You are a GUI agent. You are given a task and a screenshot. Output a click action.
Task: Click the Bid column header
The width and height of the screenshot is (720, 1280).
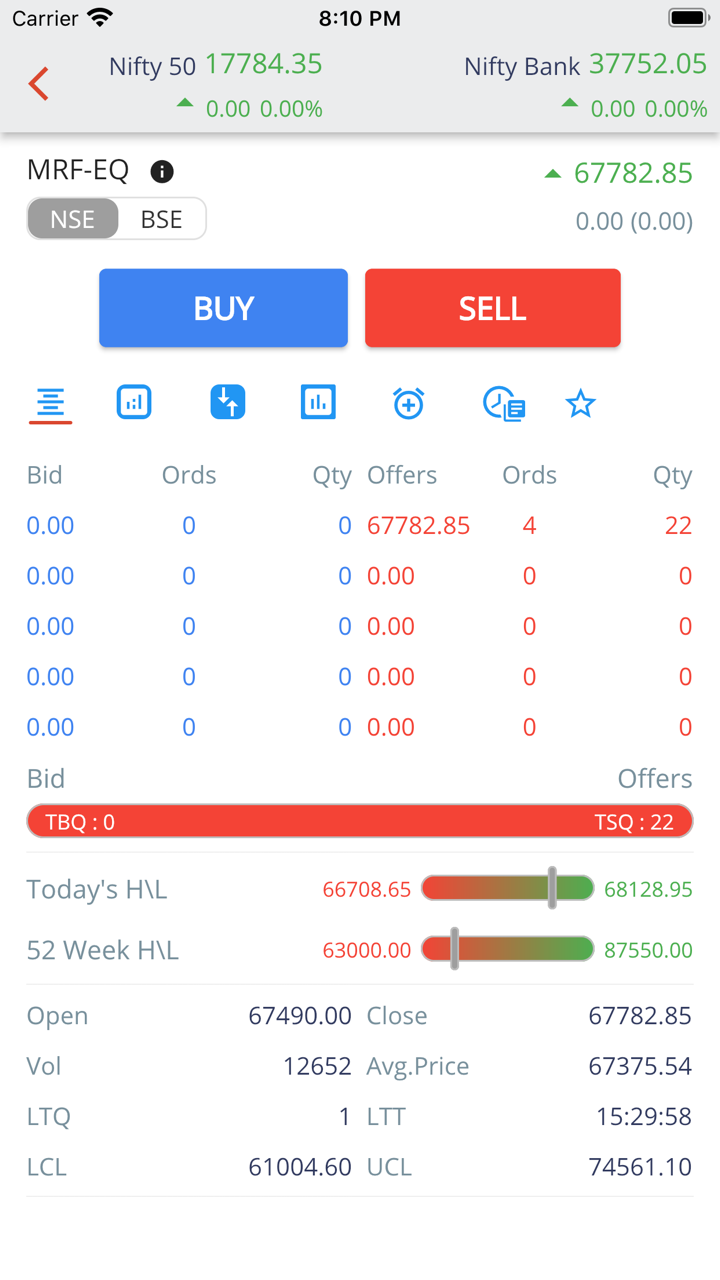coord(44,475)
